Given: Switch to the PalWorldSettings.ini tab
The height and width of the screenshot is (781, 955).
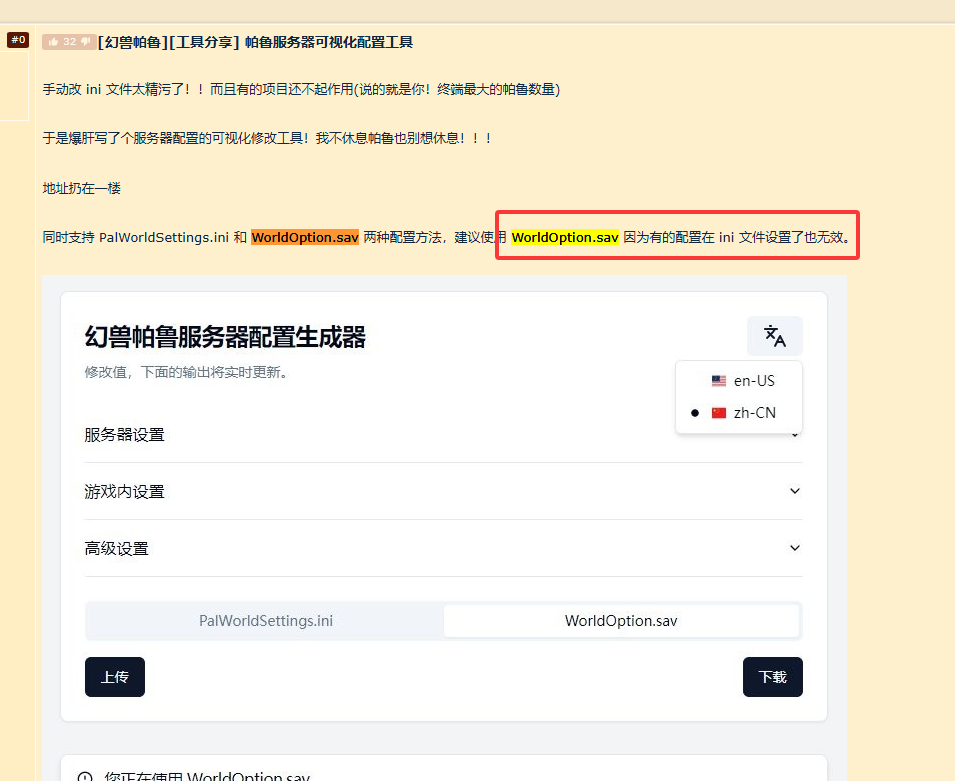Looking at the screenshot, I should 266,621.
